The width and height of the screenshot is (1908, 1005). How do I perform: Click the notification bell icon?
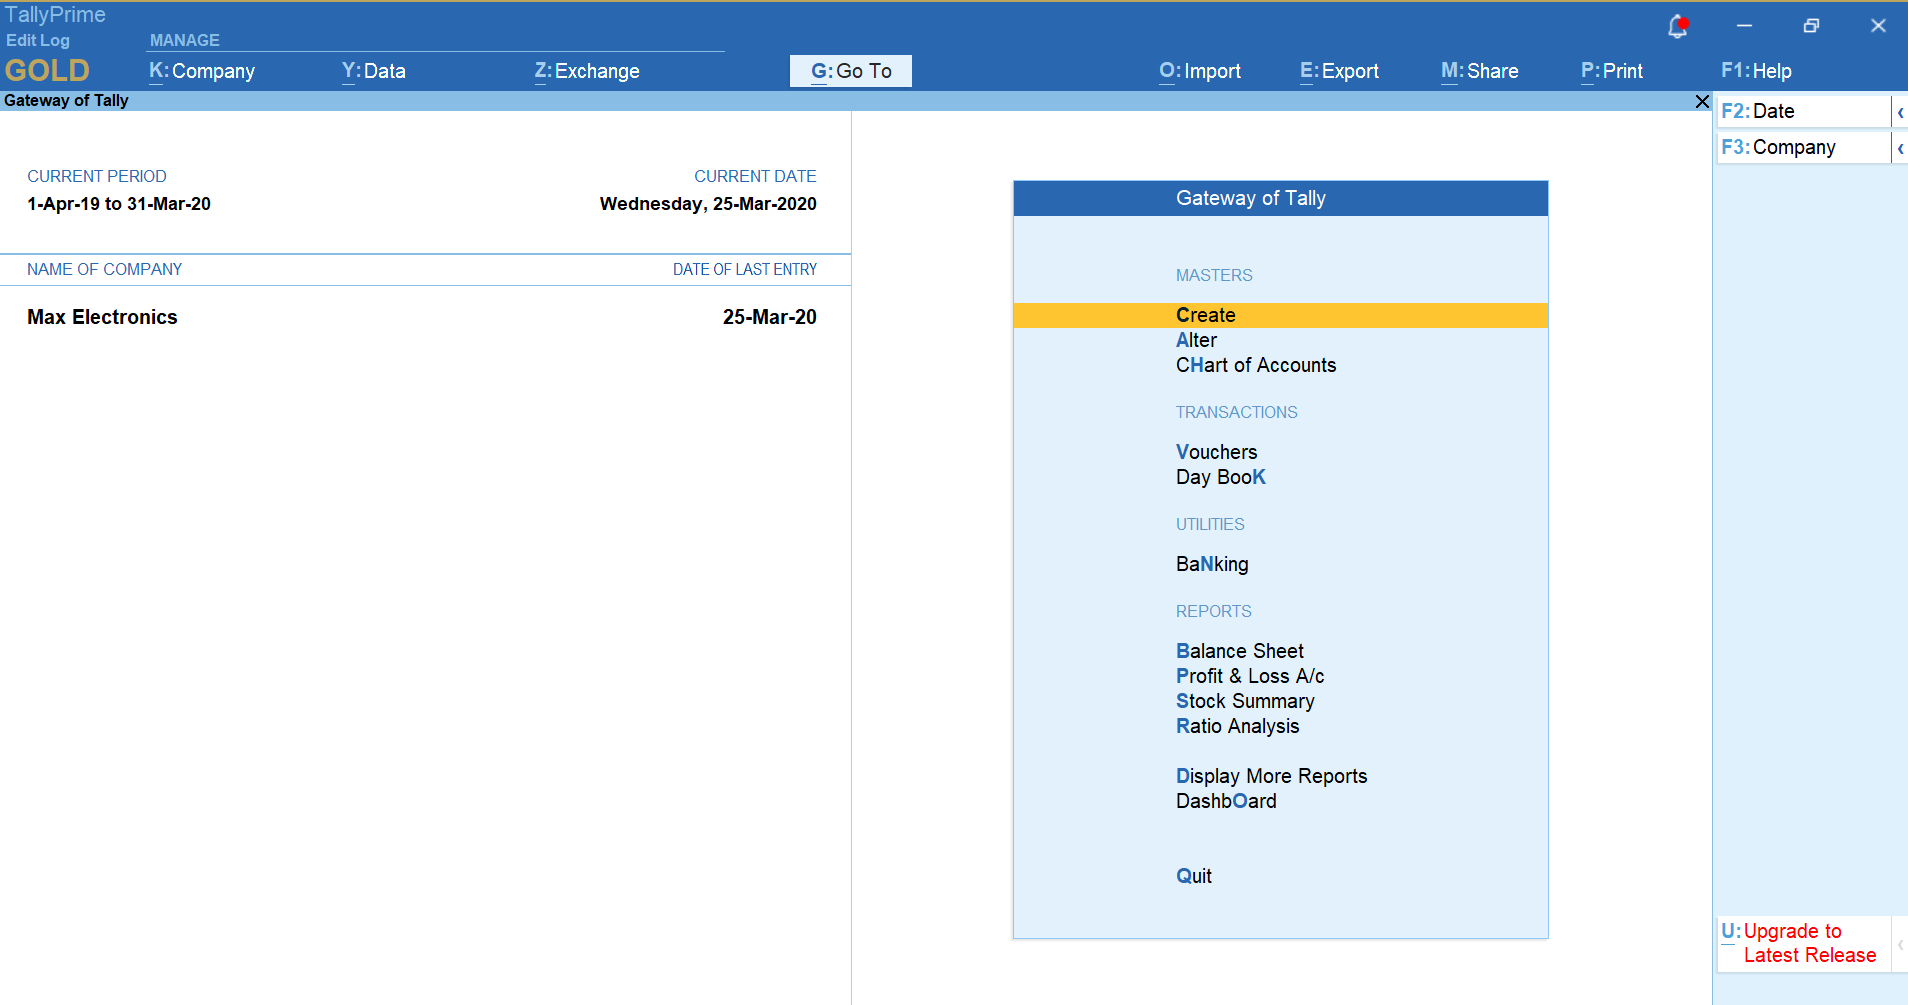pyautogui.click(x=1677, y=27)
